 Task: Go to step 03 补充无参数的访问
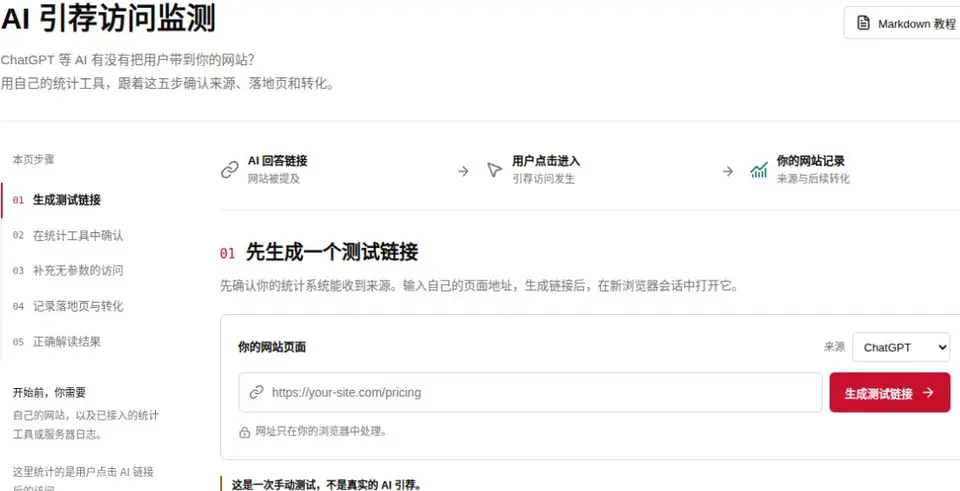tap(67, 271)
